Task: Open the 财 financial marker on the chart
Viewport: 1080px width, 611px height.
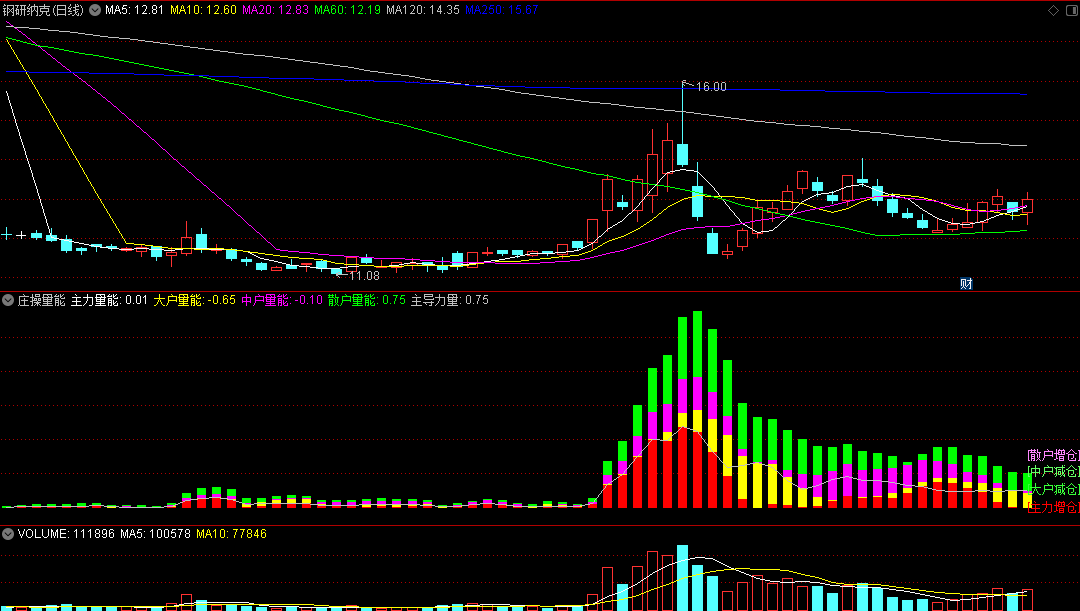Action: tap(966, 284)
